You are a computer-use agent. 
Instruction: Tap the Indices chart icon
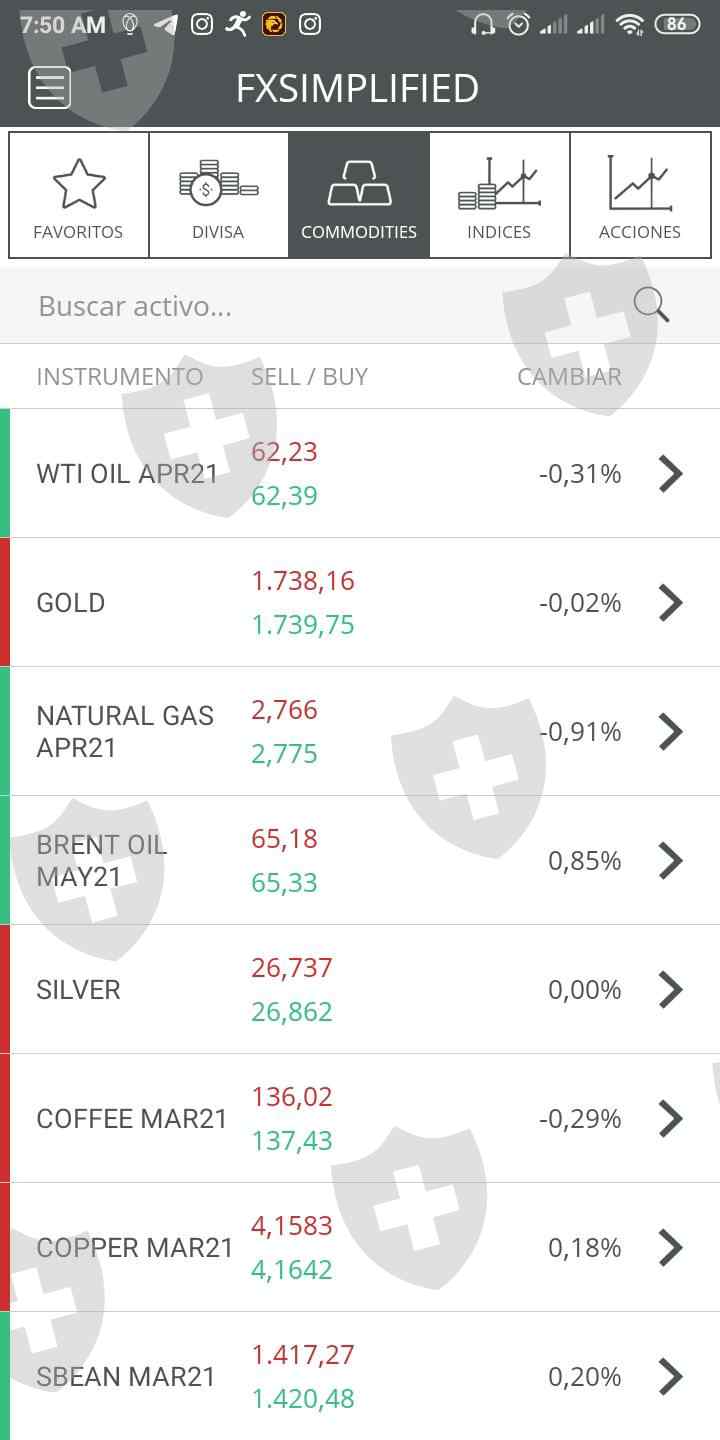tap(499, 184)
